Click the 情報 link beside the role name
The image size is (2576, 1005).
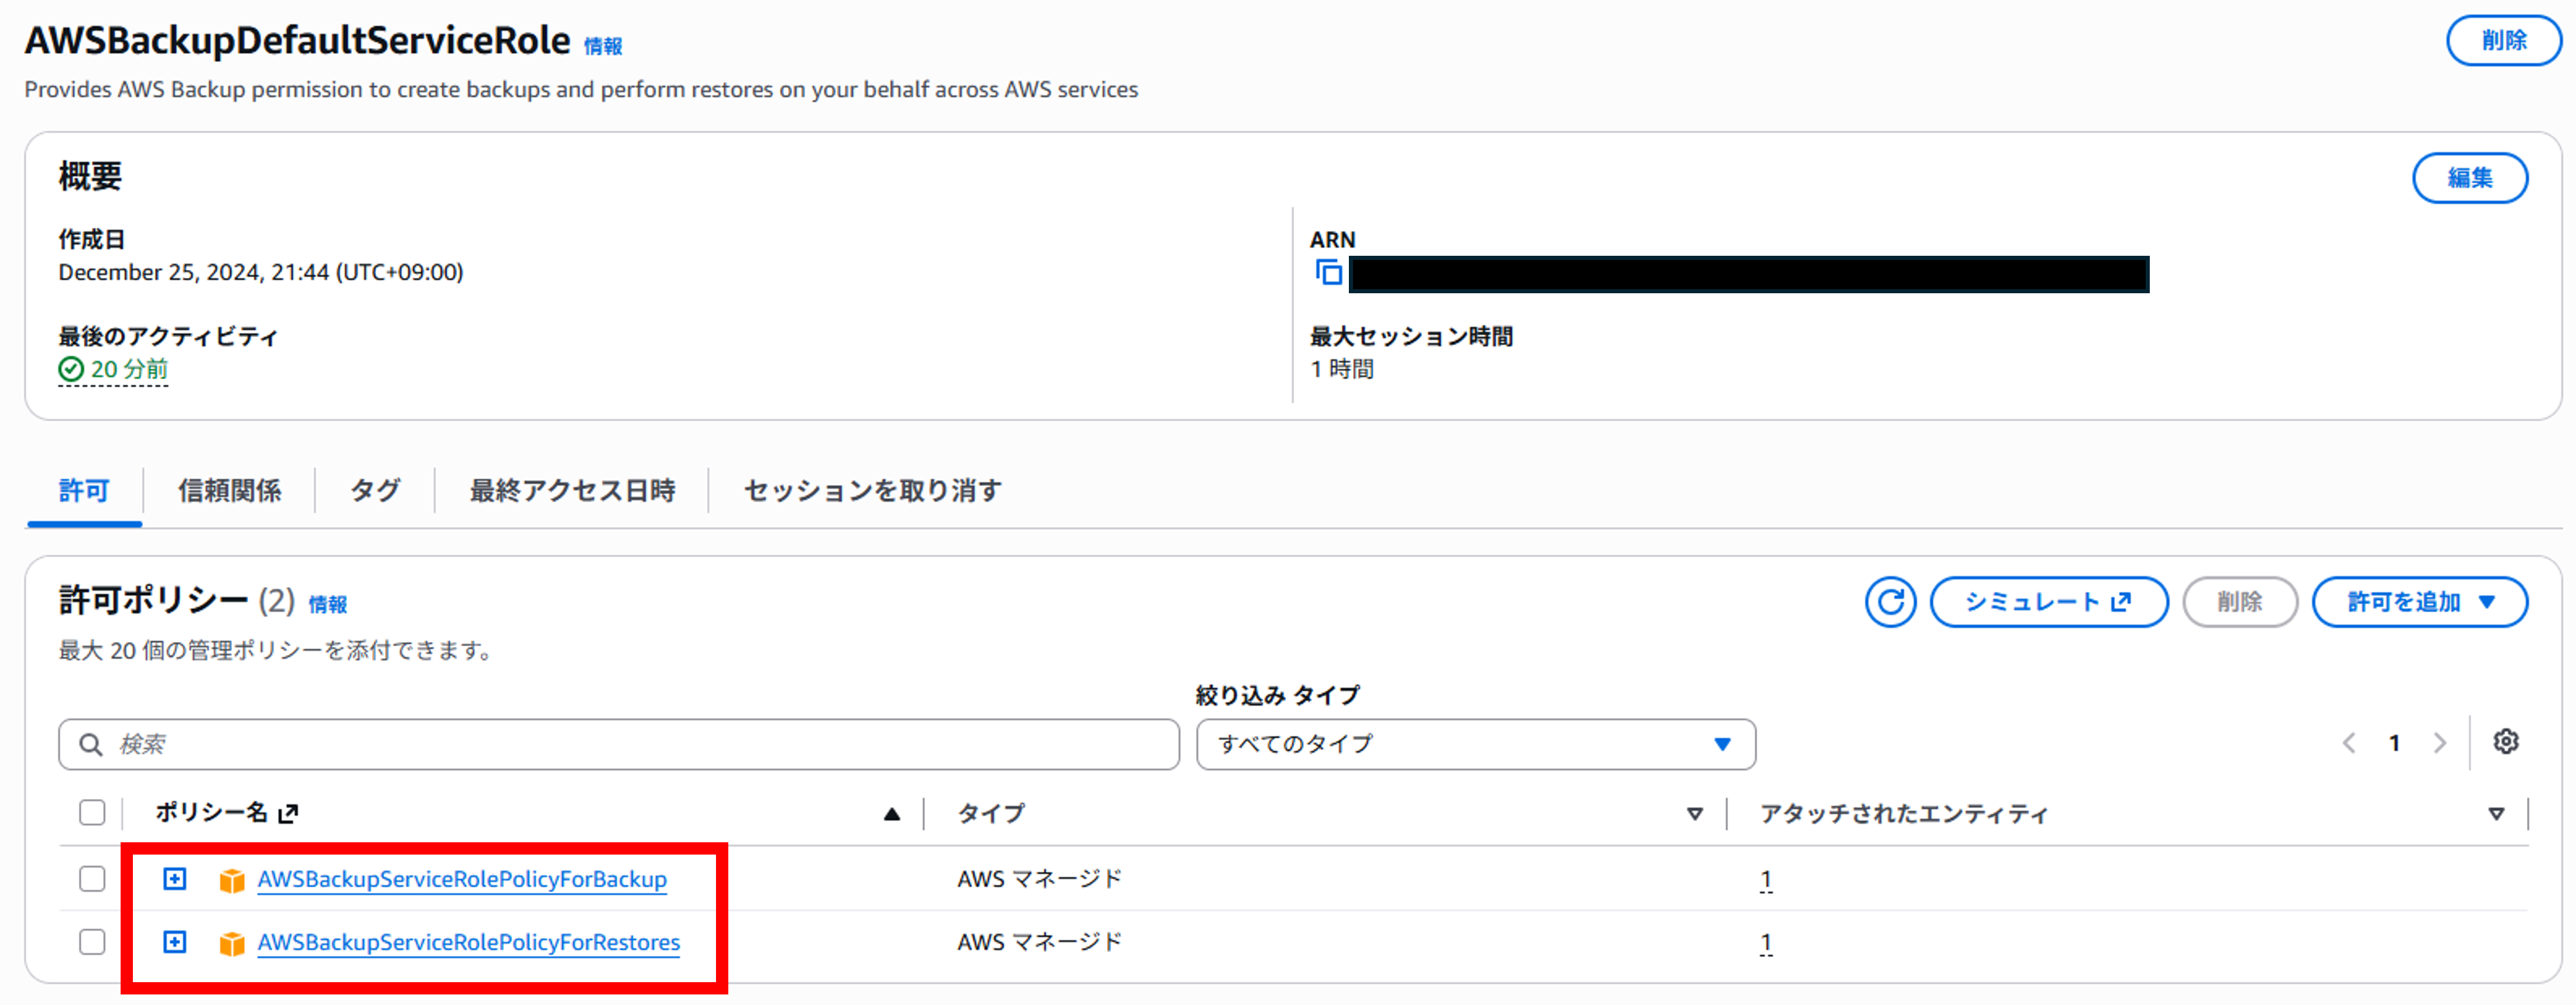pyautogui.click(x=603, y=46)
